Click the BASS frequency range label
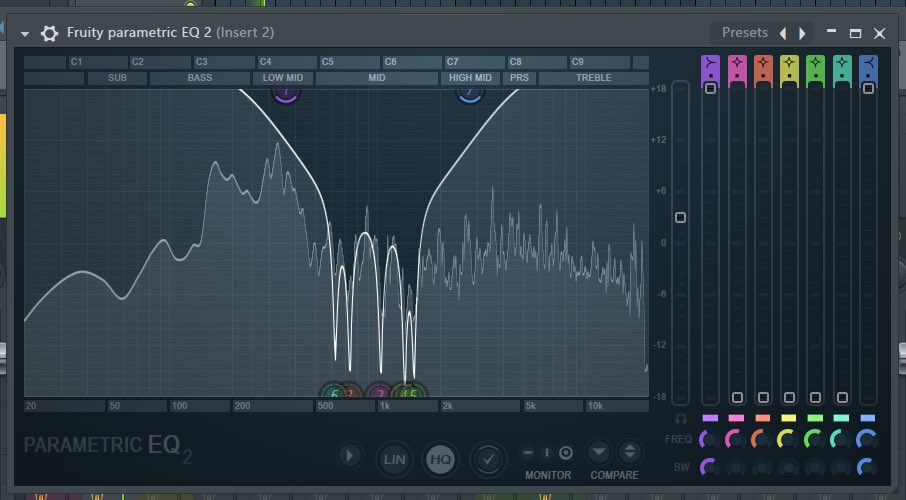The width and height of the screenshot is (906, 500). tap(200, 78)
